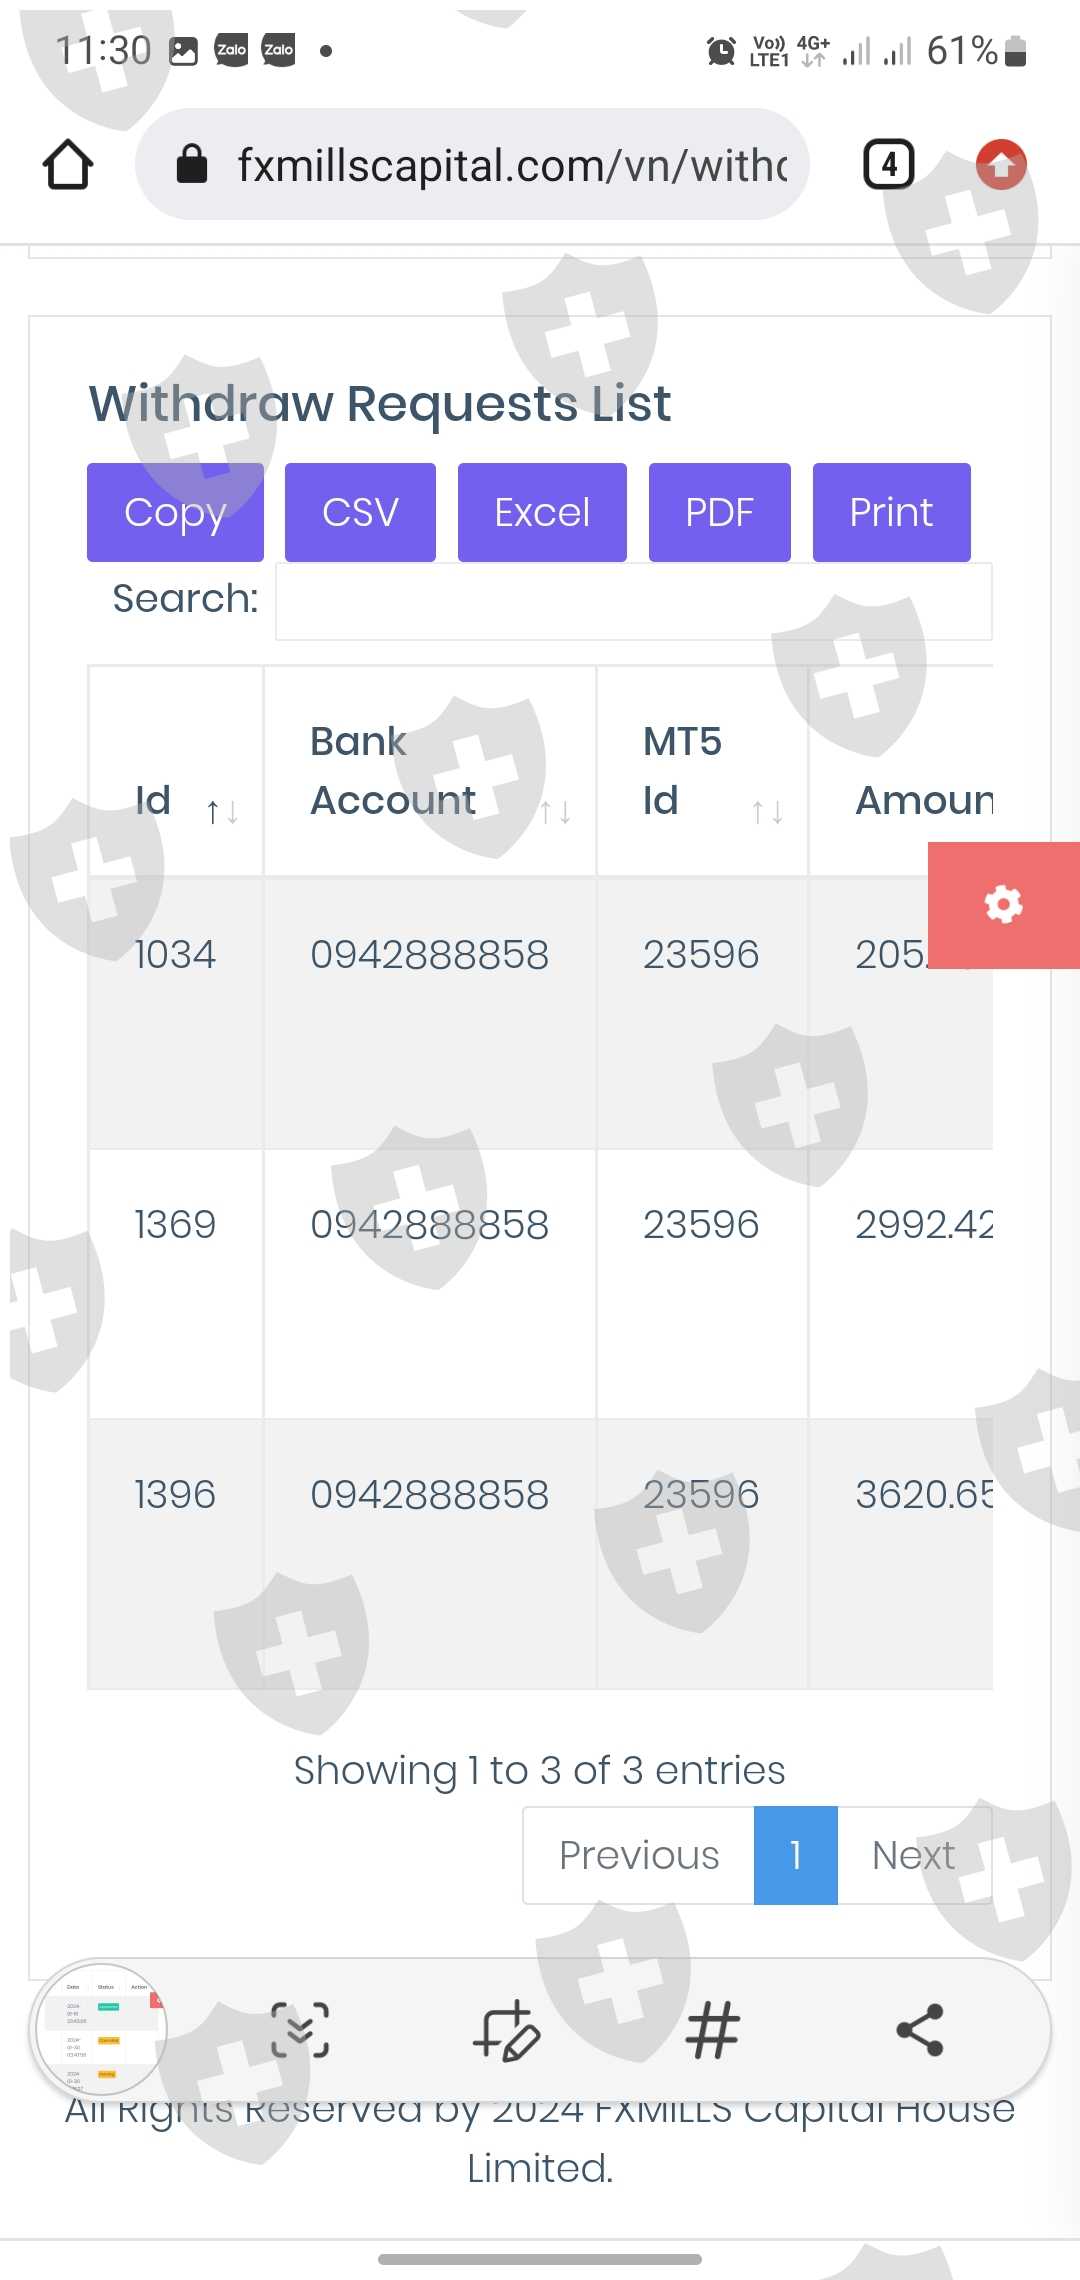This screenshot has height=2280, width=1080.
Task: Open the red settings gear panel
Action: [x=1003, y=905]
